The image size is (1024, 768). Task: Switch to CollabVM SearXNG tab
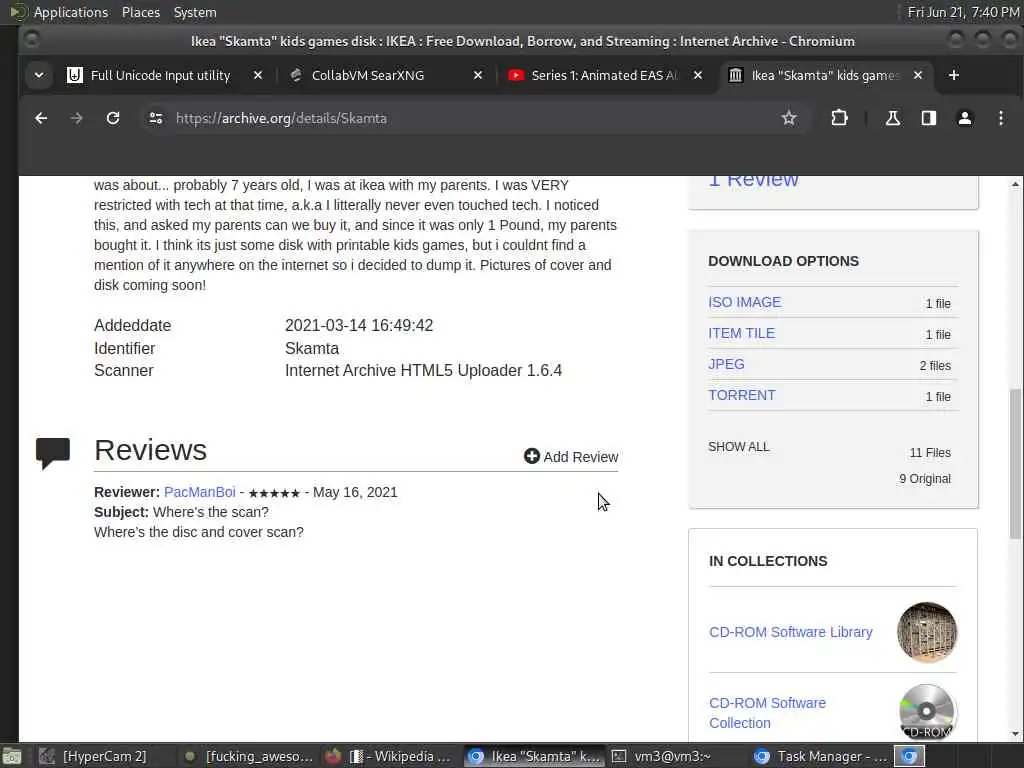(x=368, y=75)
